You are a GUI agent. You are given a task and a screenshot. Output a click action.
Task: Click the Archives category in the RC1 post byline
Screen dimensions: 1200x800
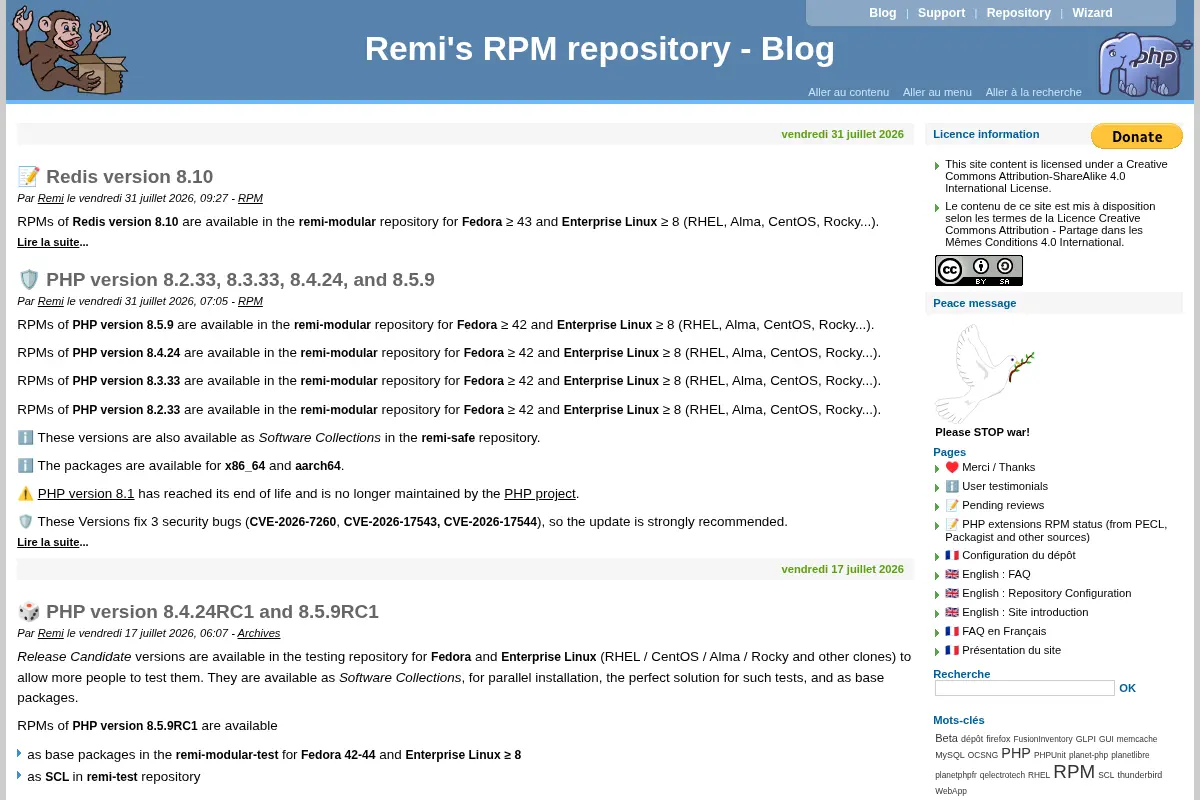[x=259, y=633]
